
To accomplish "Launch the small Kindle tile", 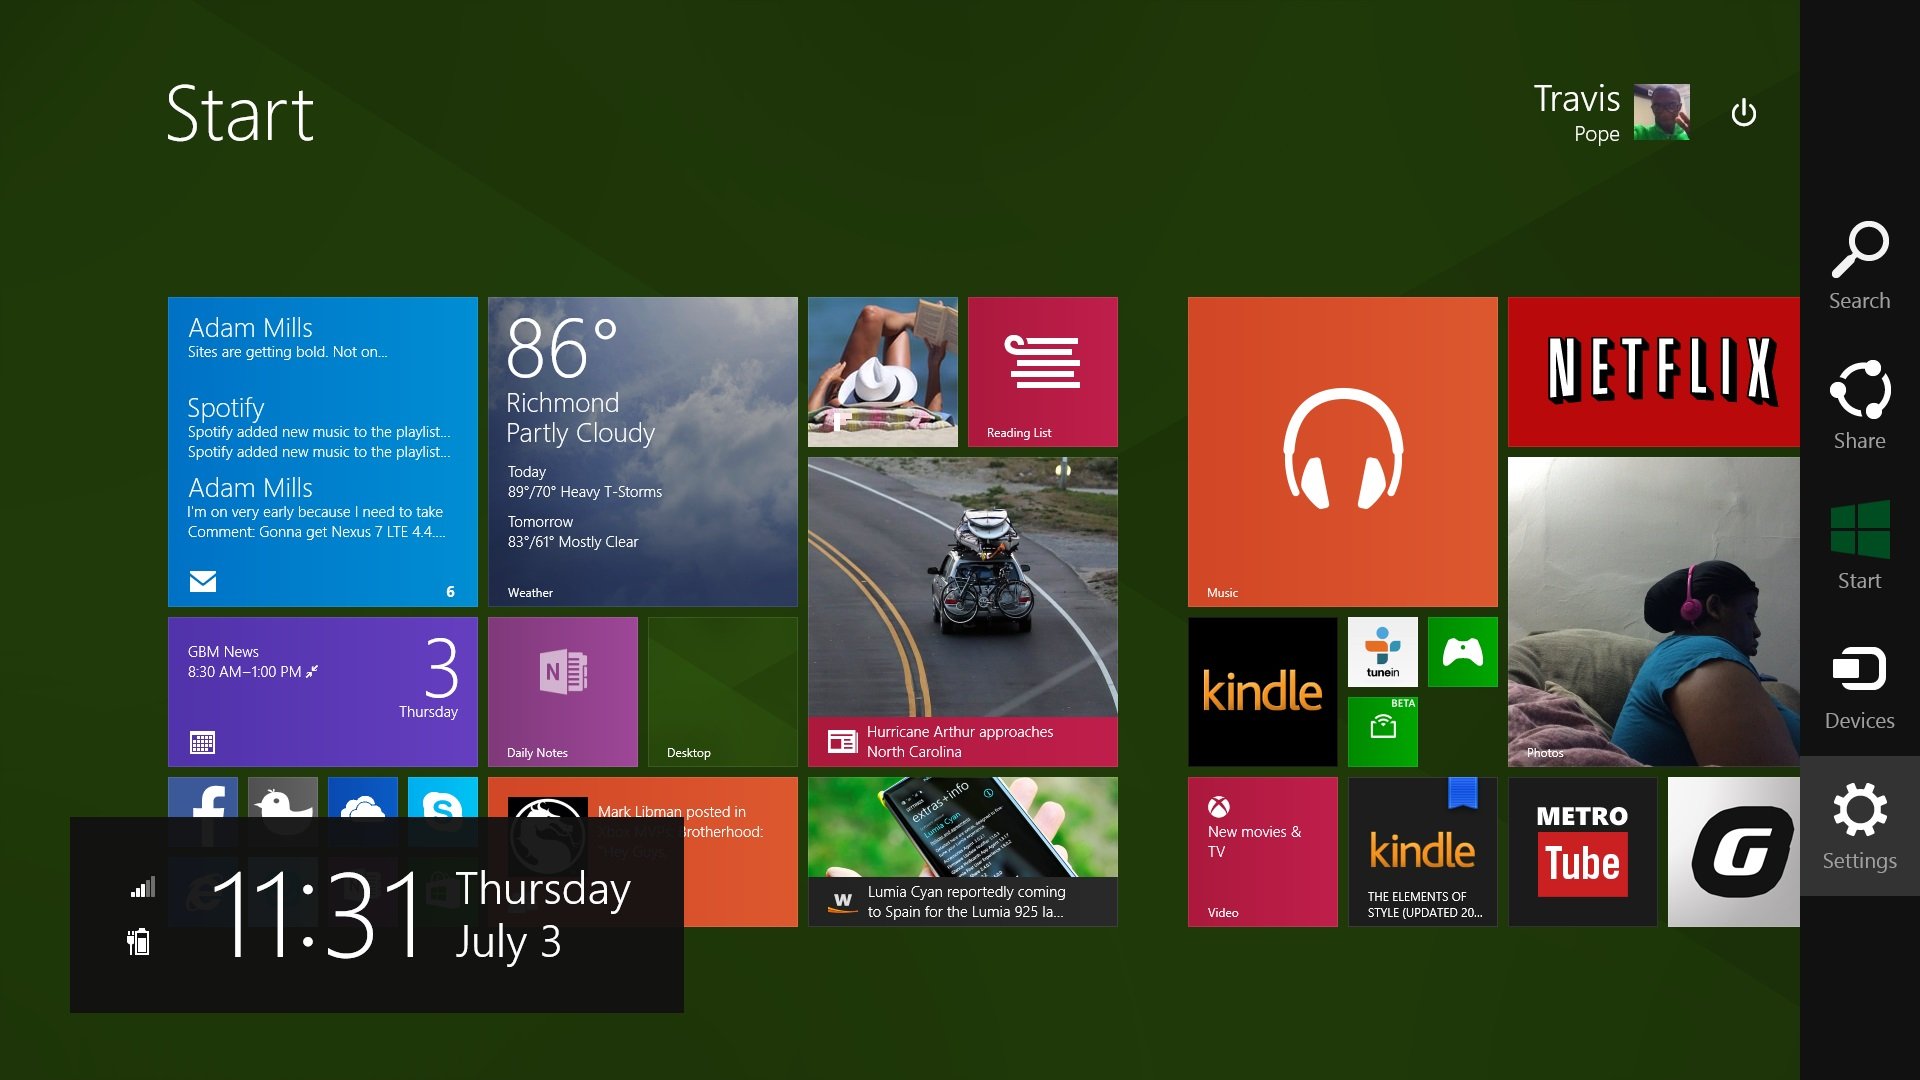I will click(1263, 692).
